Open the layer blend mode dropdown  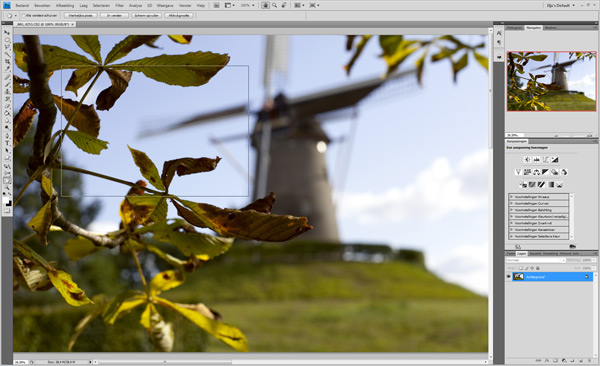(x=536, y=260)
